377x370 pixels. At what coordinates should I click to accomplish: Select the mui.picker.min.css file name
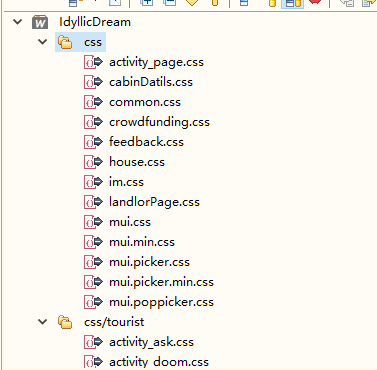click(161, 282)
